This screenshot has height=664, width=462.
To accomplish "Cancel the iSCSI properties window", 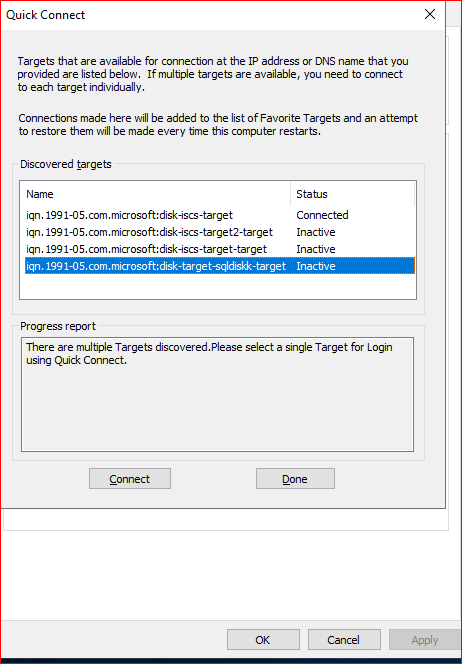I will (344, 639).
